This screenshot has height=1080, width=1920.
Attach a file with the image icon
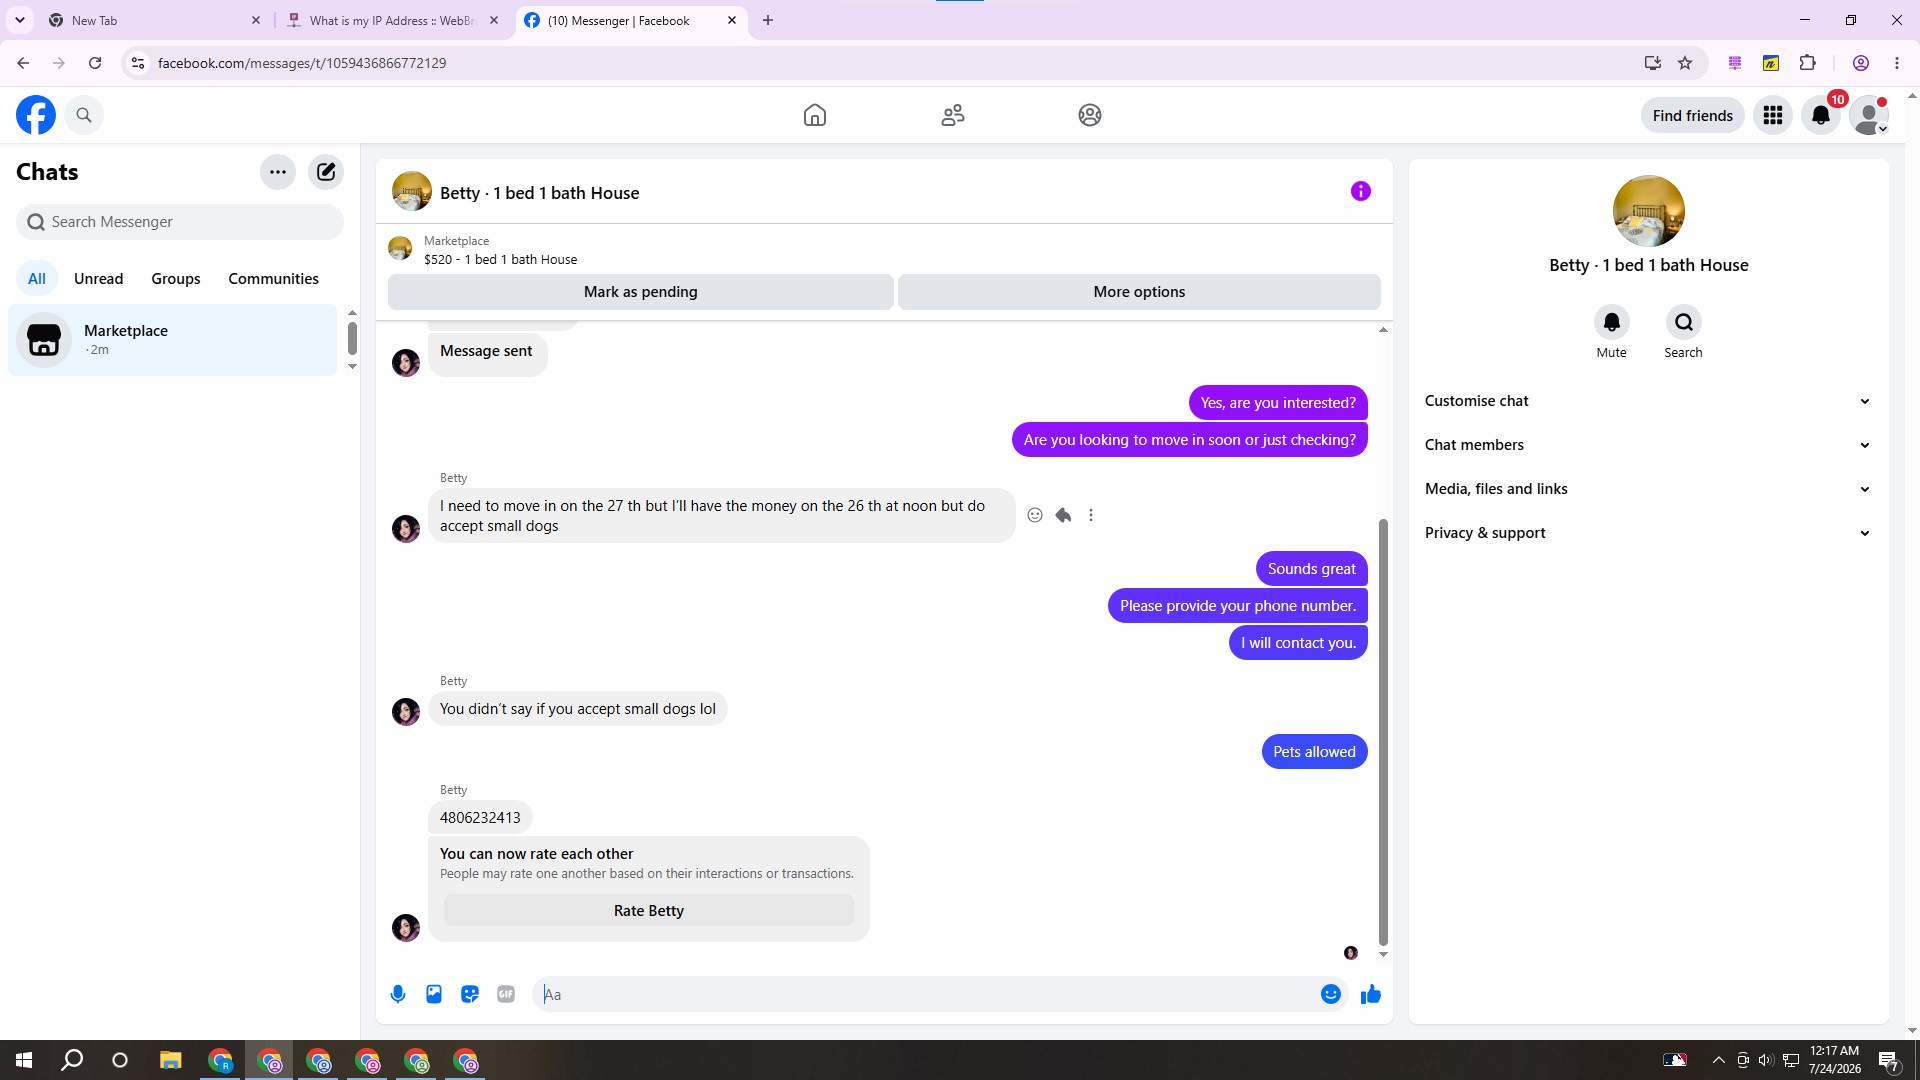[x=434, y=994]
